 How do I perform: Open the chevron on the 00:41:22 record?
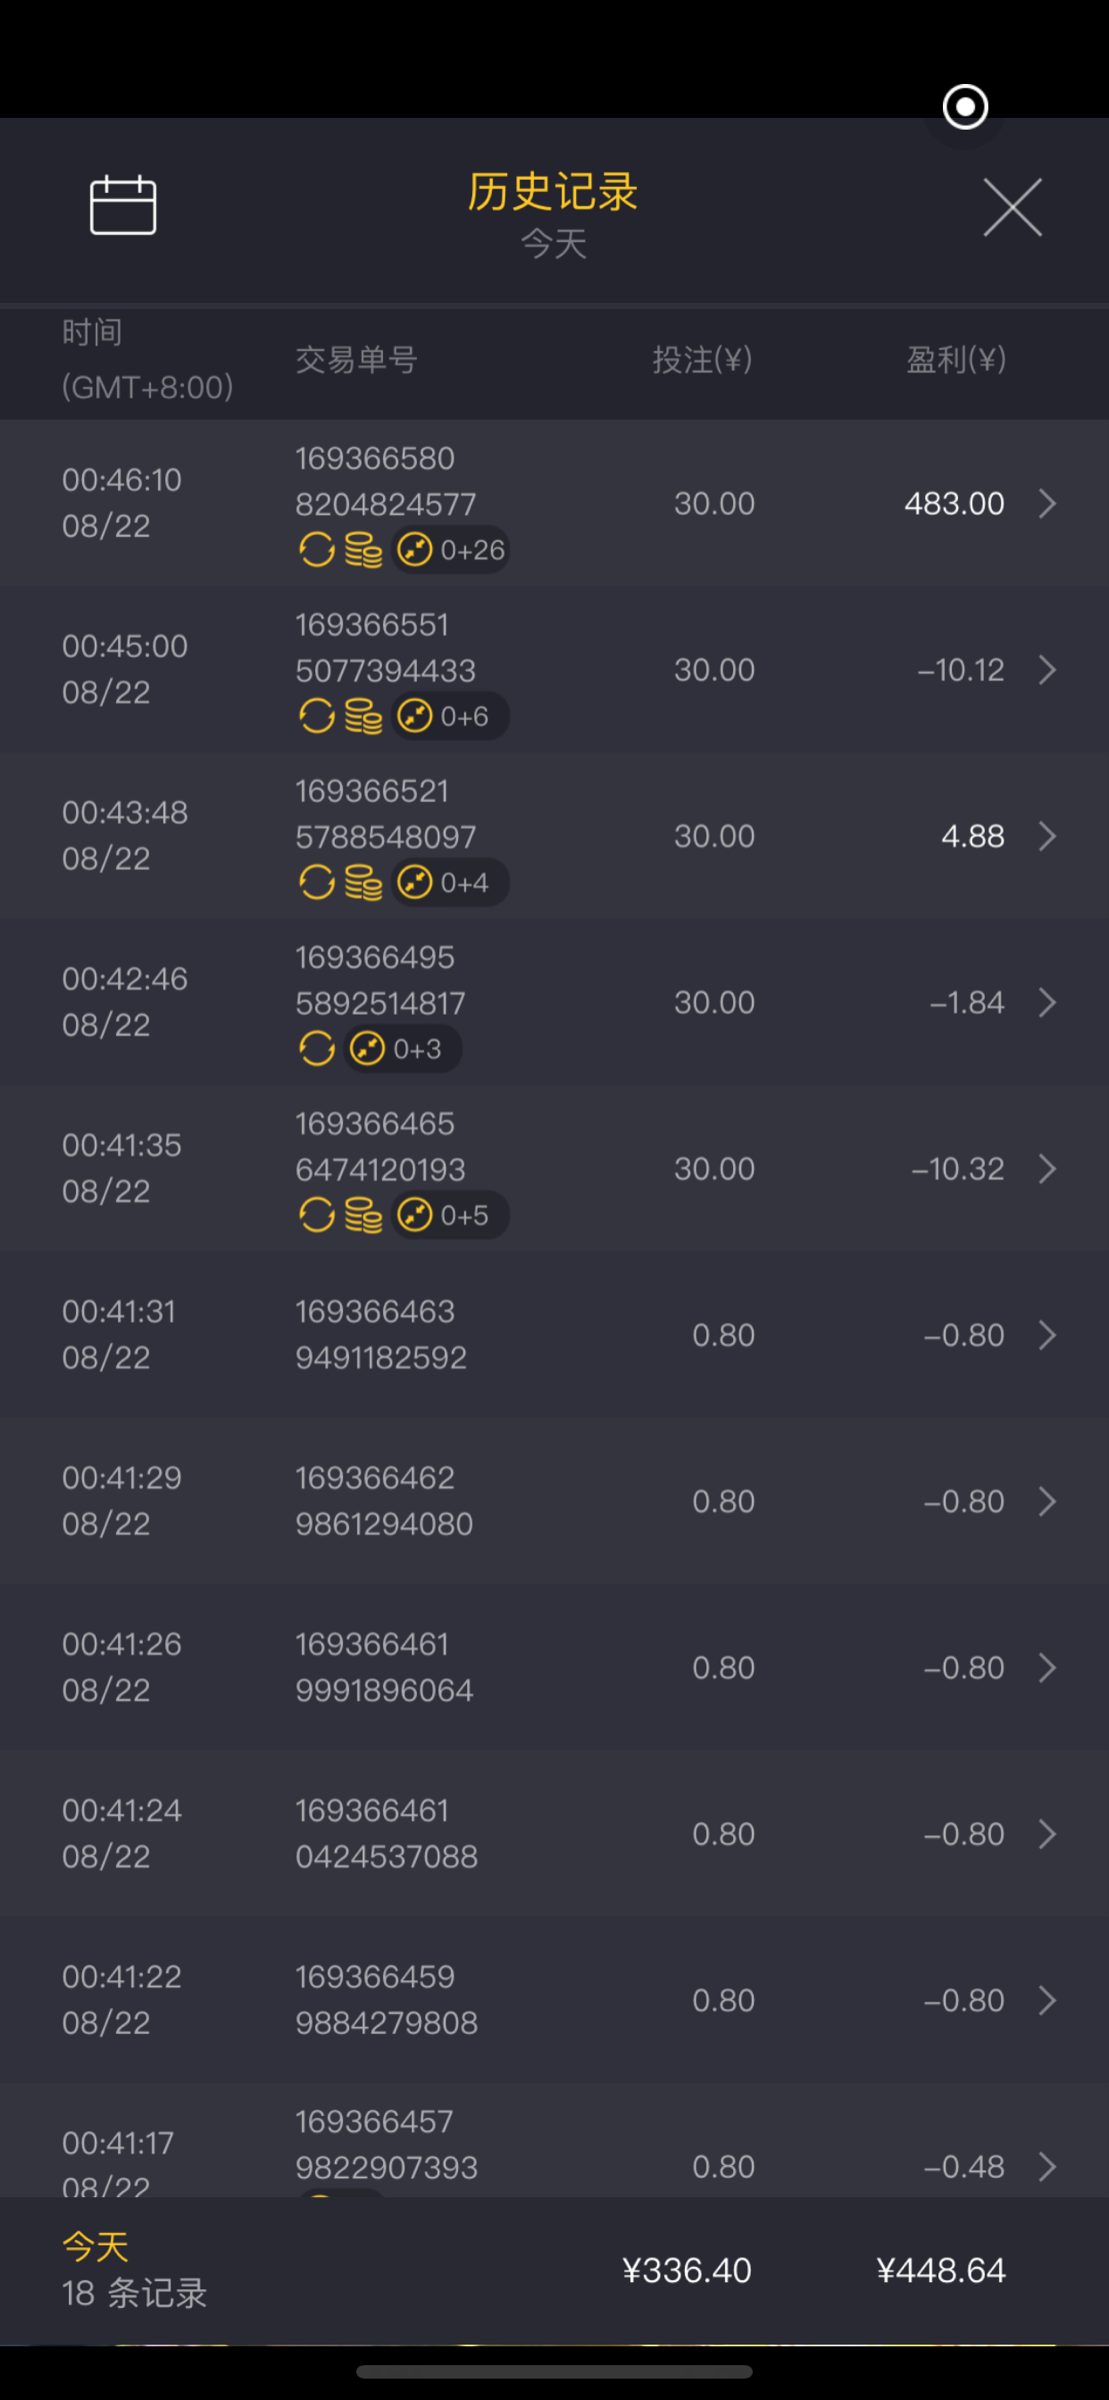1047,2000
